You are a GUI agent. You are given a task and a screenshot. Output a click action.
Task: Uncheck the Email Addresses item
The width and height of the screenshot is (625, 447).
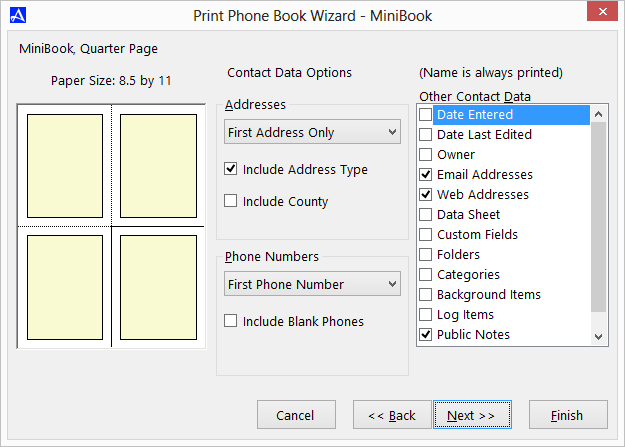tap(426, 175)
